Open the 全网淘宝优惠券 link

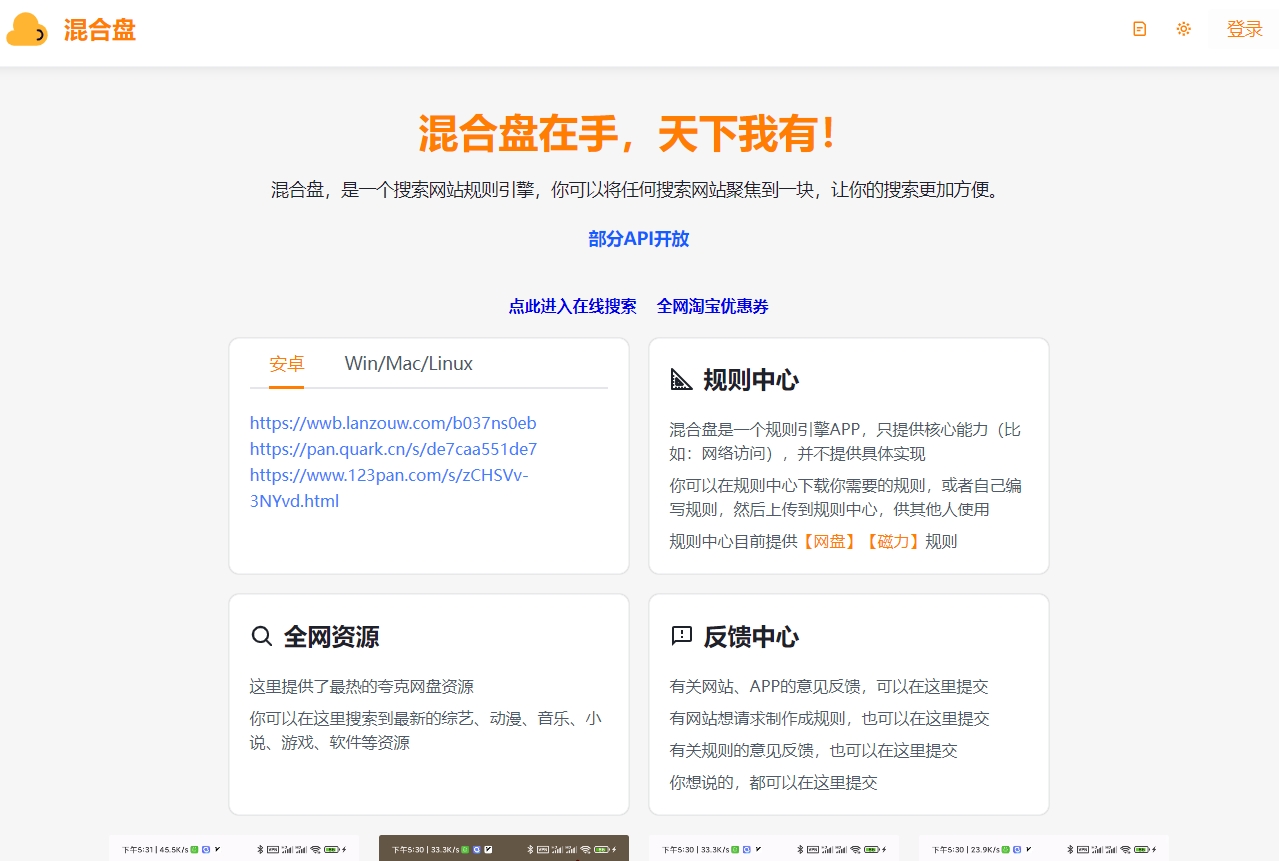(x=712, y=306)
